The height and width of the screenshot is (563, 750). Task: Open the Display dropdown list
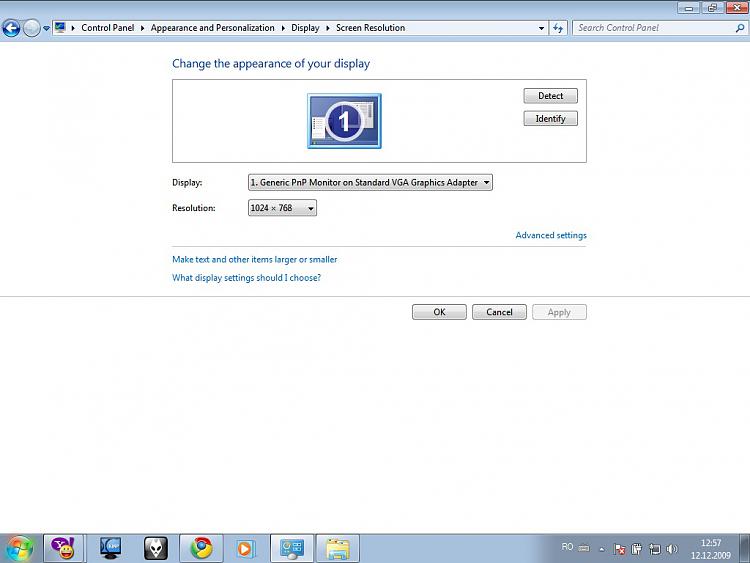click(370, 182)
